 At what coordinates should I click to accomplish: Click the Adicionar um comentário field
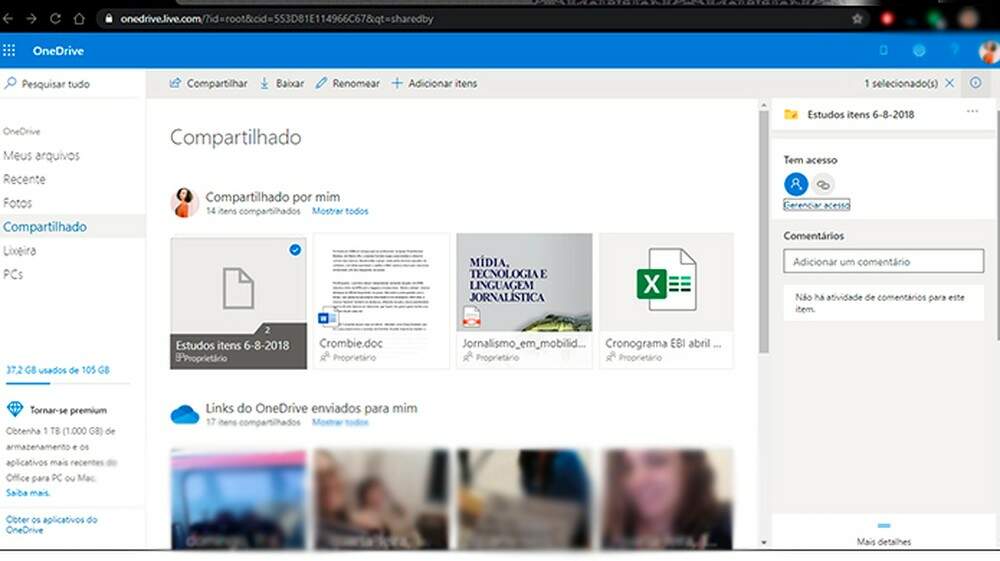[x=884, y=261]
